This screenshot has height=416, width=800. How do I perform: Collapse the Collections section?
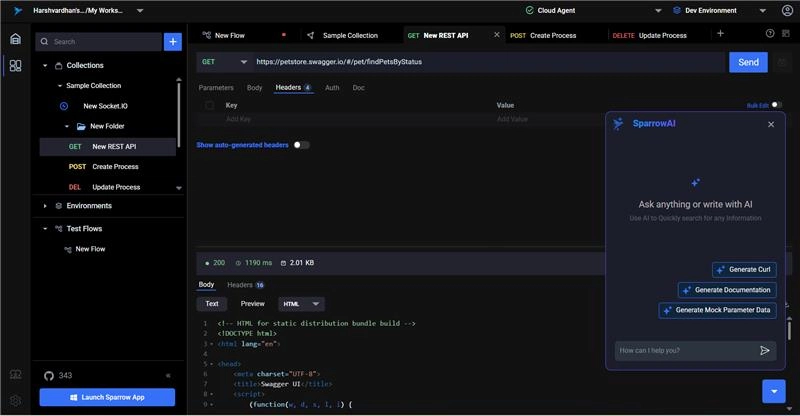(45, 65)
